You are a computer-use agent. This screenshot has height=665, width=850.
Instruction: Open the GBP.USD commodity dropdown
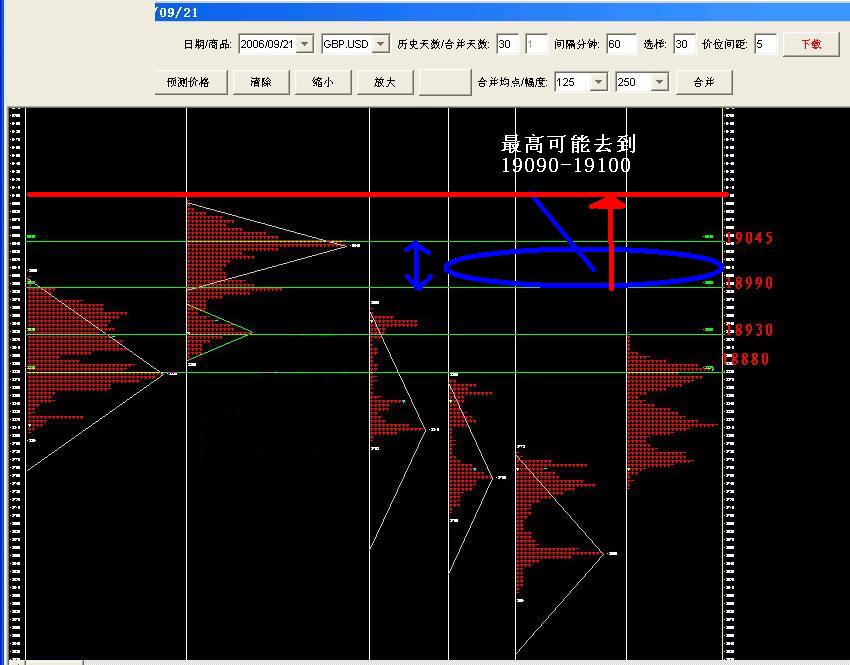[381, 44]
